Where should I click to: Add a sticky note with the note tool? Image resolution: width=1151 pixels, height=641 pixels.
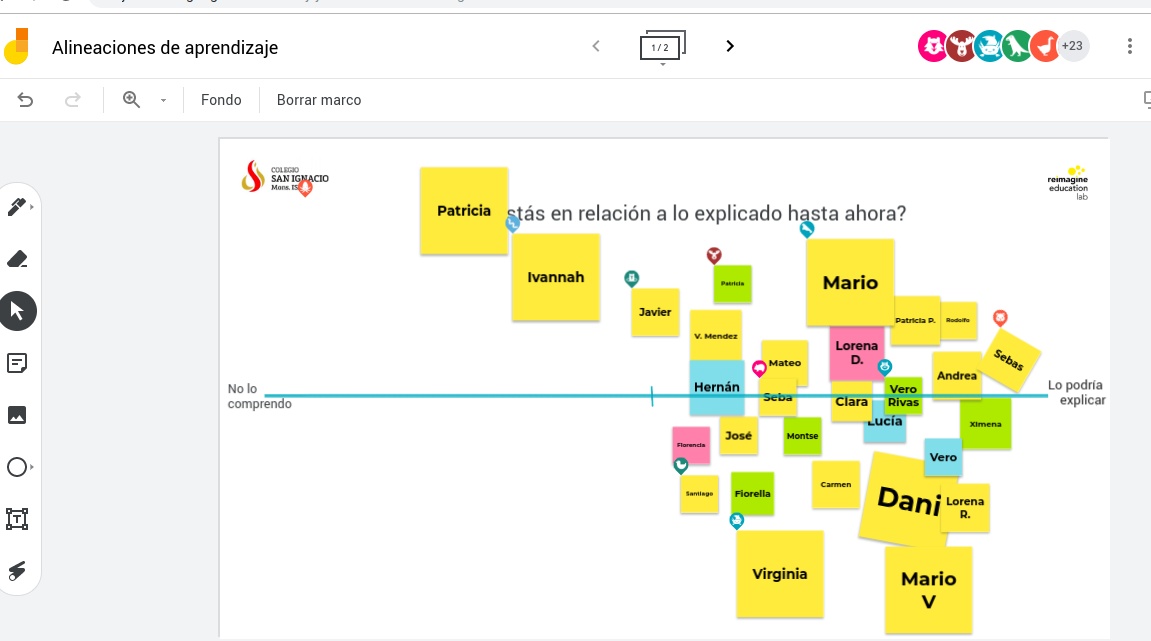click(x=17, y=363)
